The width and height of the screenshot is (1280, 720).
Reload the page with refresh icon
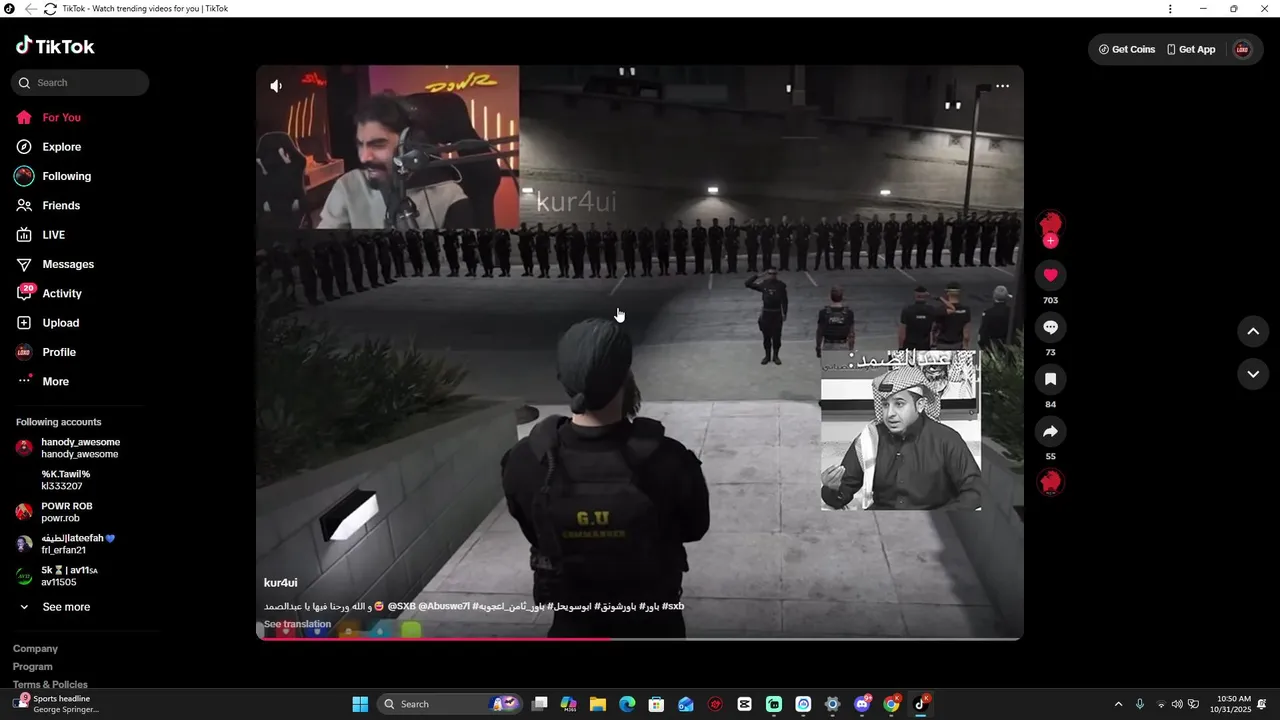[x=50, y=8]
